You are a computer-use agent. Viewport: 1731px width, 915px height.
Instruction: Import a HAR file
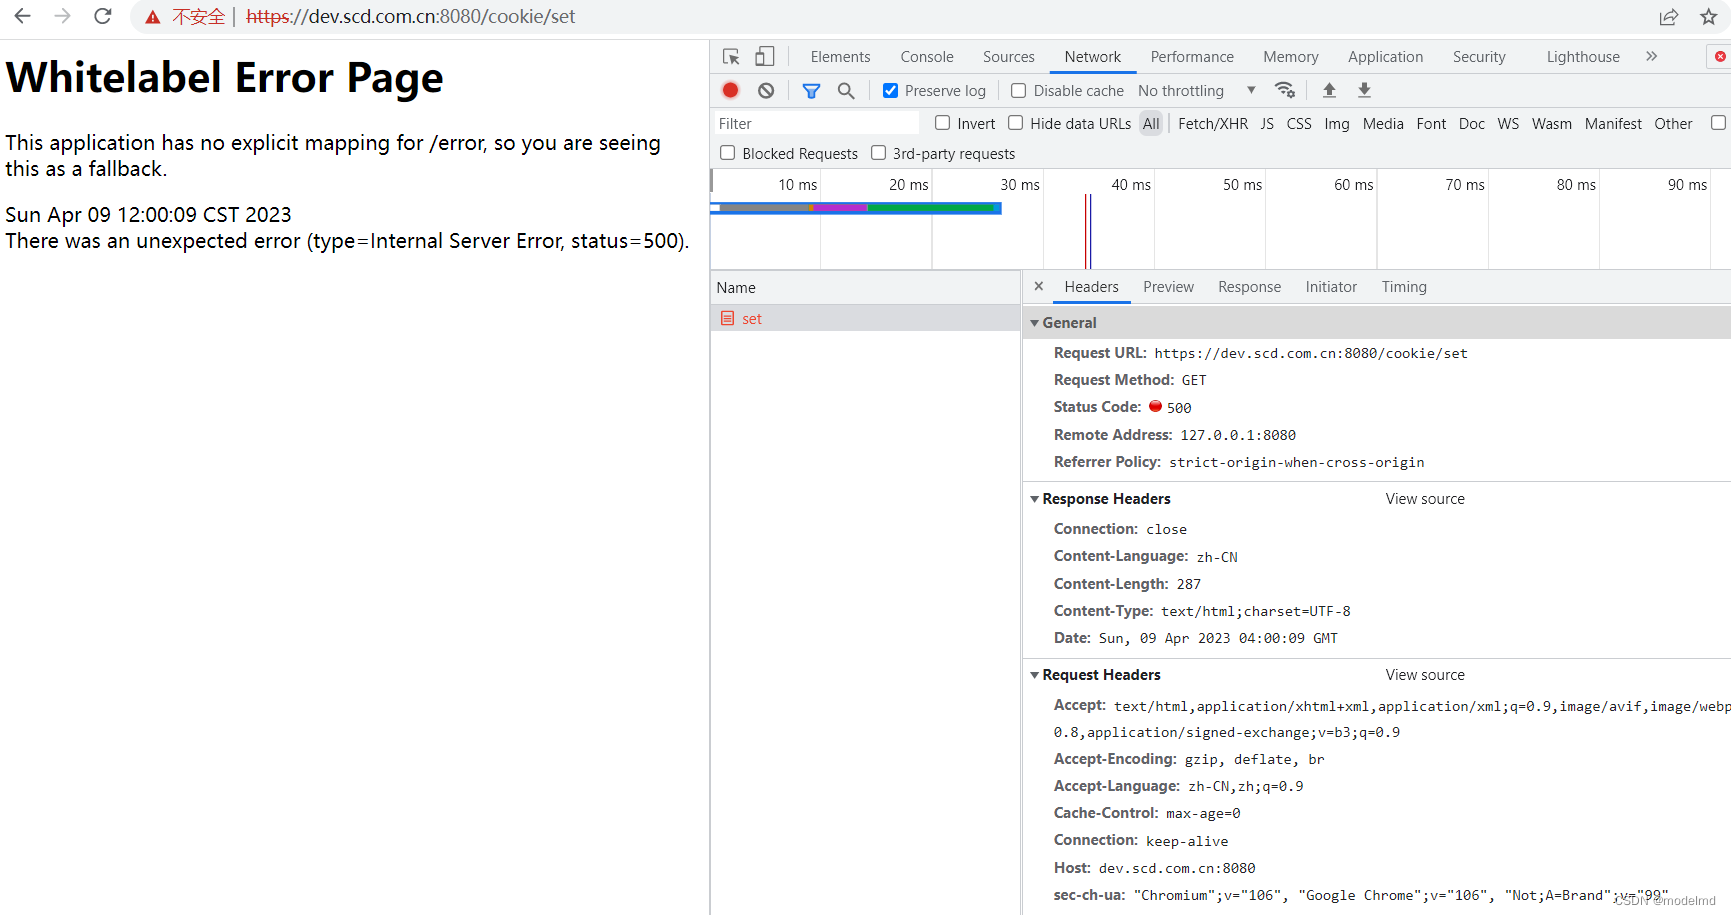coord(1329,90)
